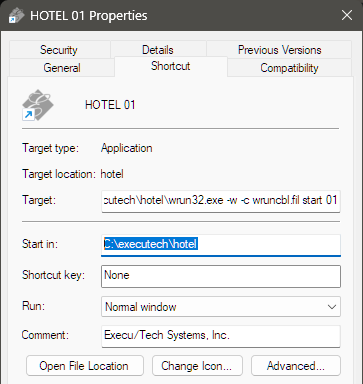Select the General tab
This screenshot has width=363, height=384.
tap(62, 68)
